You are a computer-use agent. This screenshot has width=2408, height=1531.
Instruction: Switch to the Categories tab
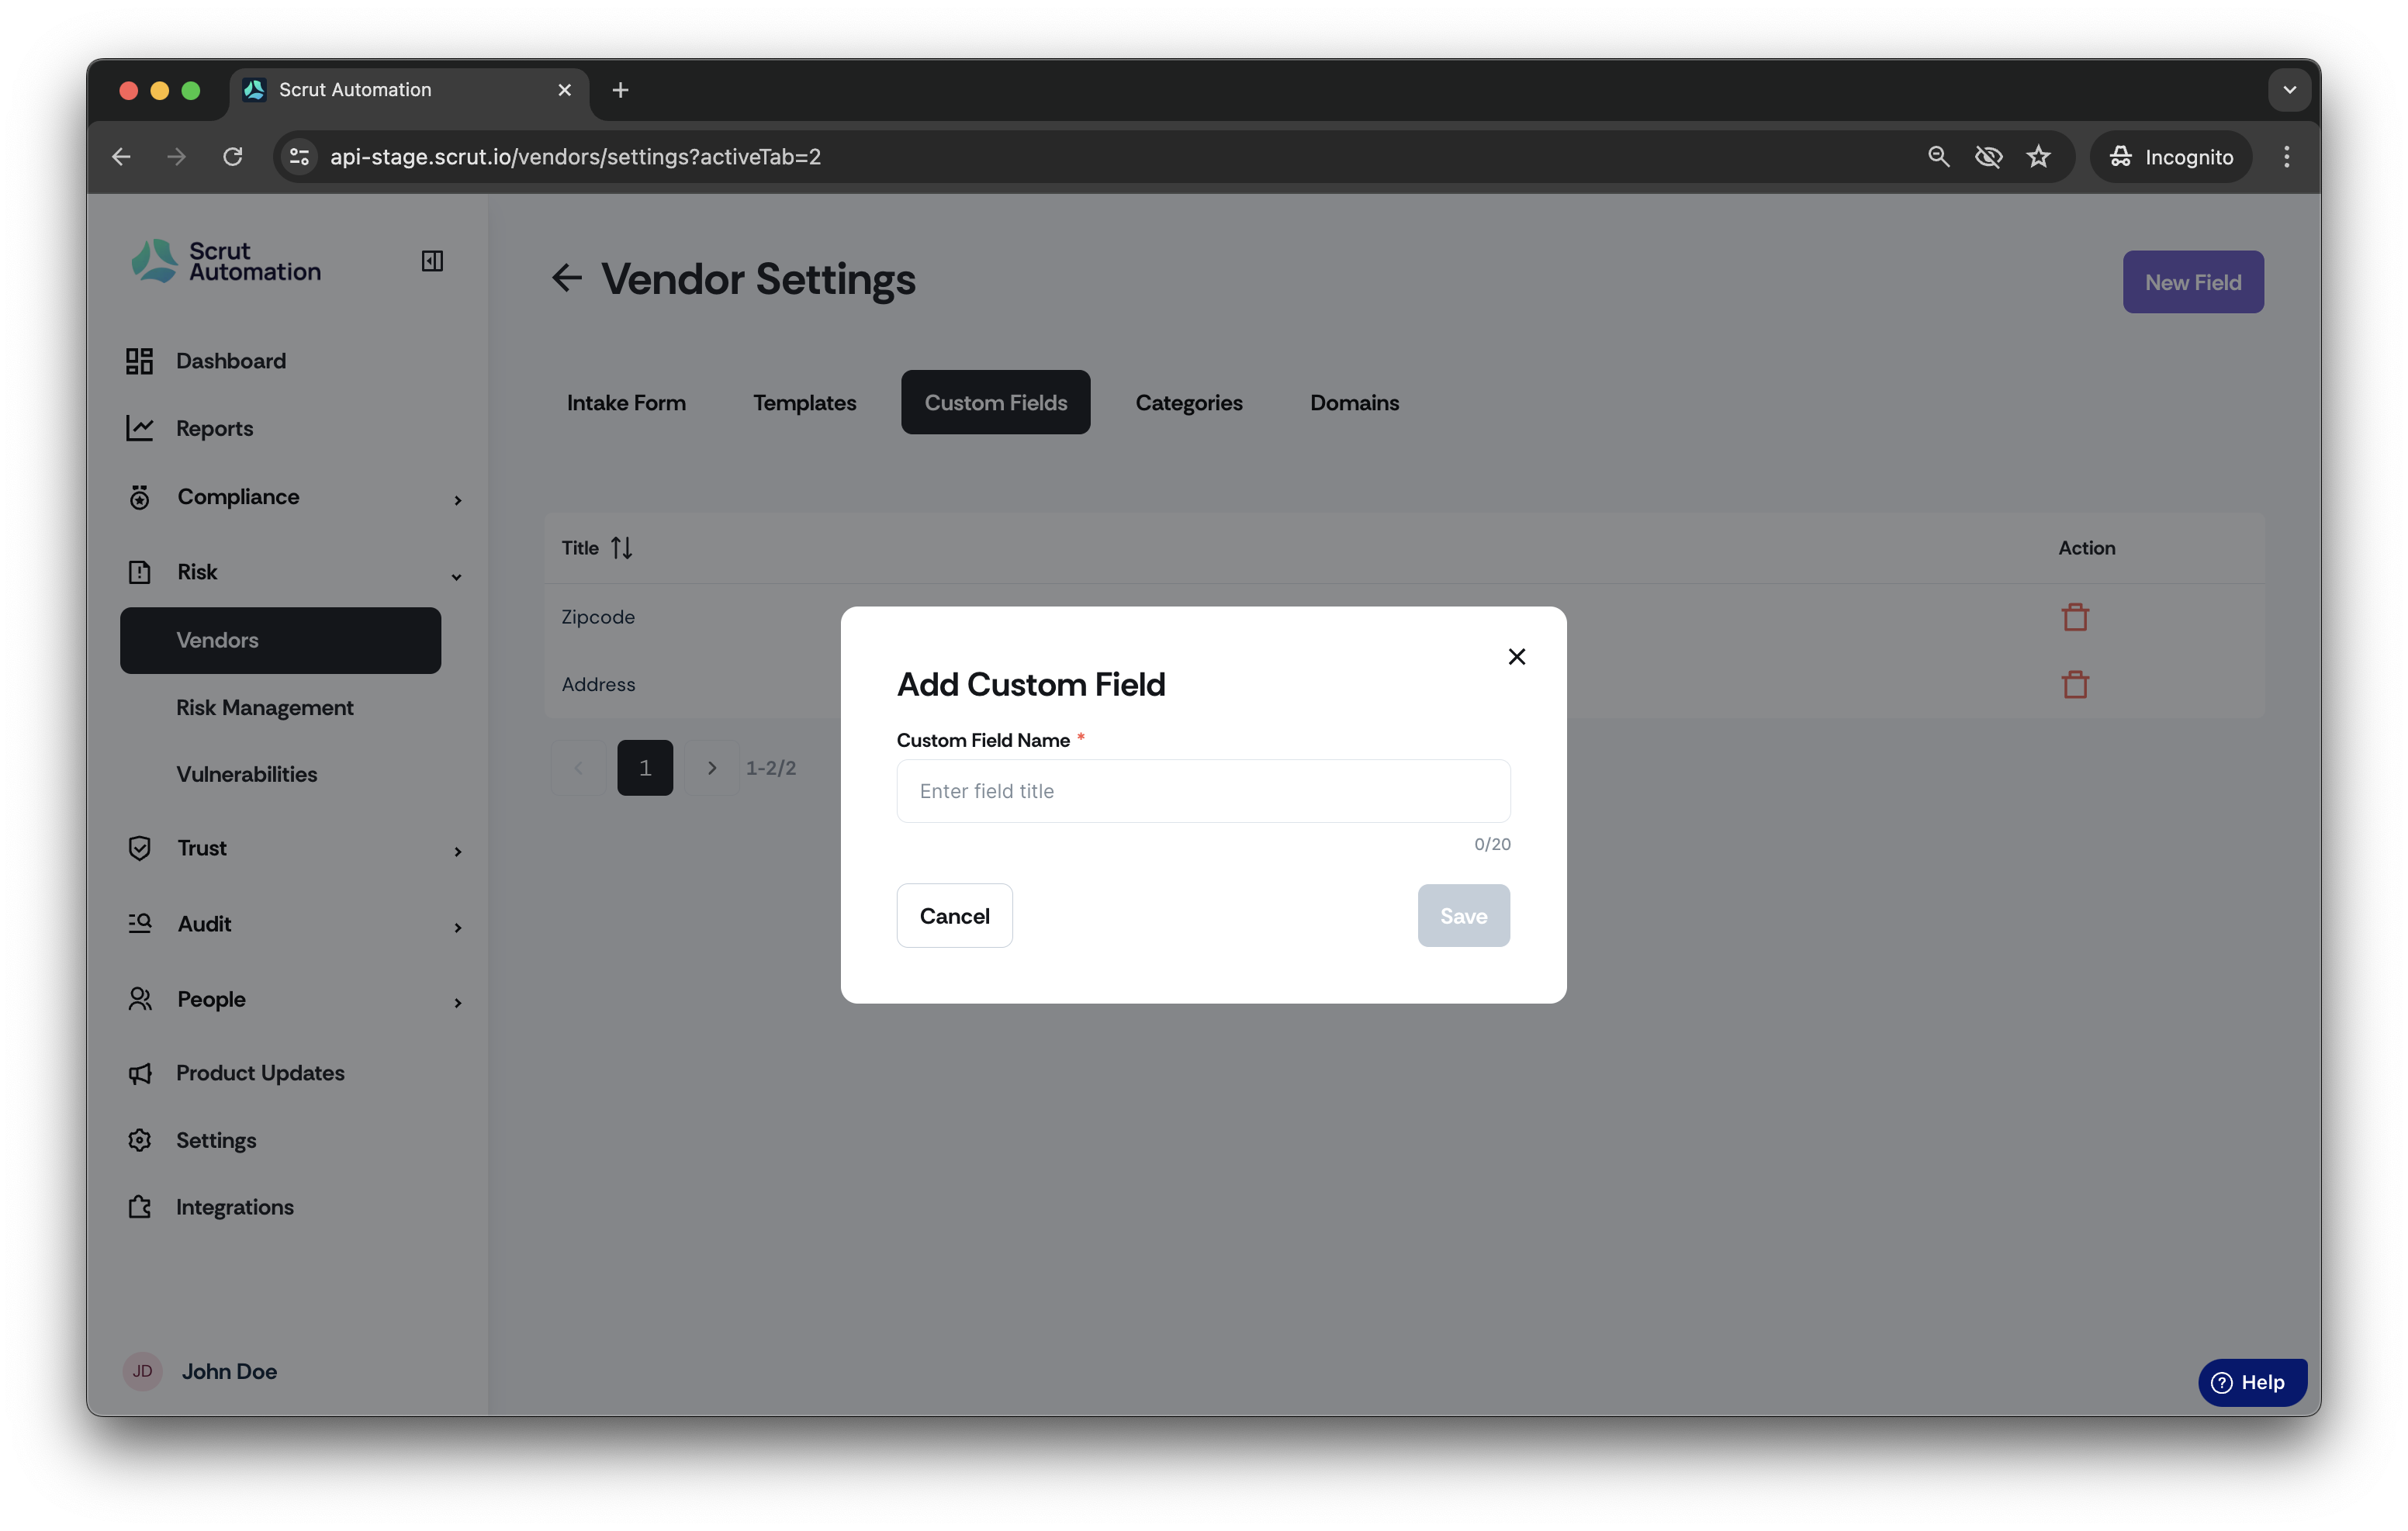[1188, 403]
